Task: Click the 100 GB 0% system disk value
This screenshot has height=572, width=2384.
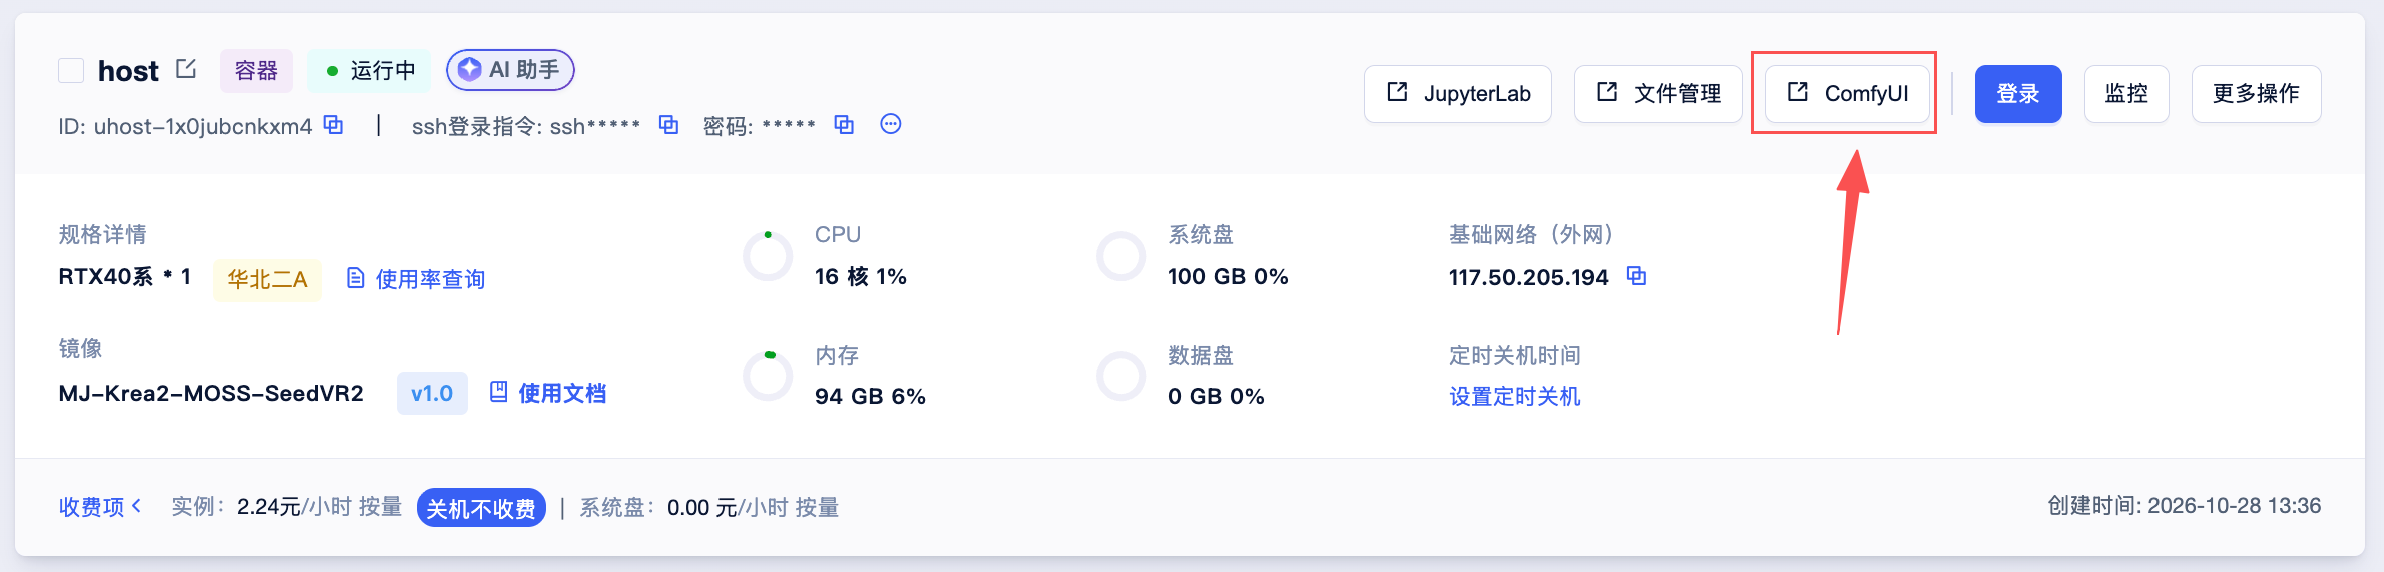Action: point(1228,277)
